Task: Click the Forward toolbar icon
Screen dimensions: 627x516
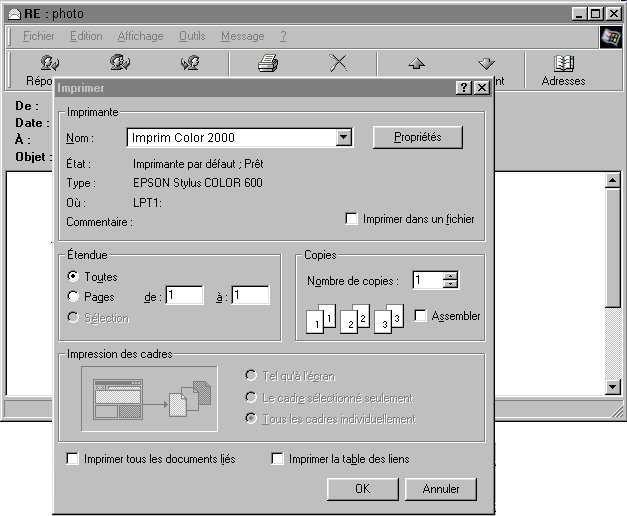Action: click(190, 63)
